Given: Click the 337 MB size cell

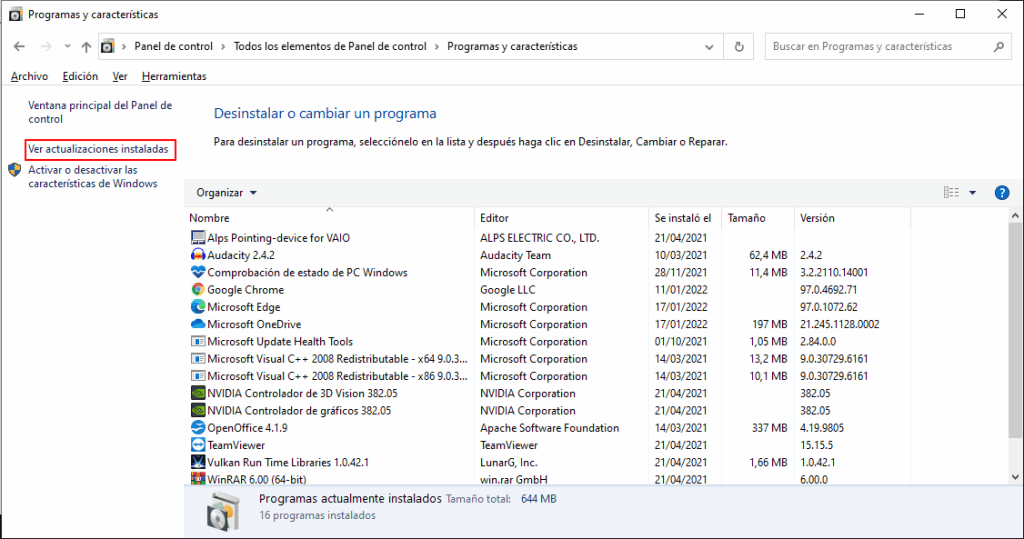Looking at the screenshot, I should [x=769, y=428].
